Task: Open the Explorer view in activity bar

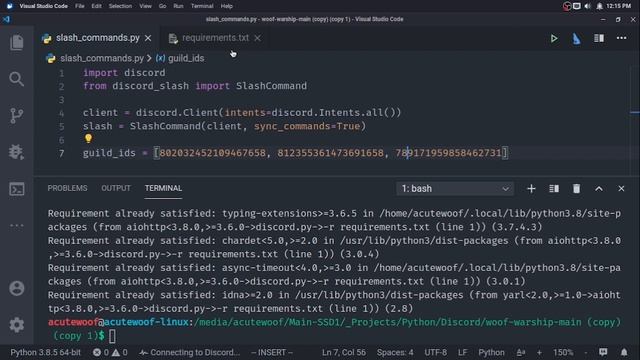Action: 17,42
